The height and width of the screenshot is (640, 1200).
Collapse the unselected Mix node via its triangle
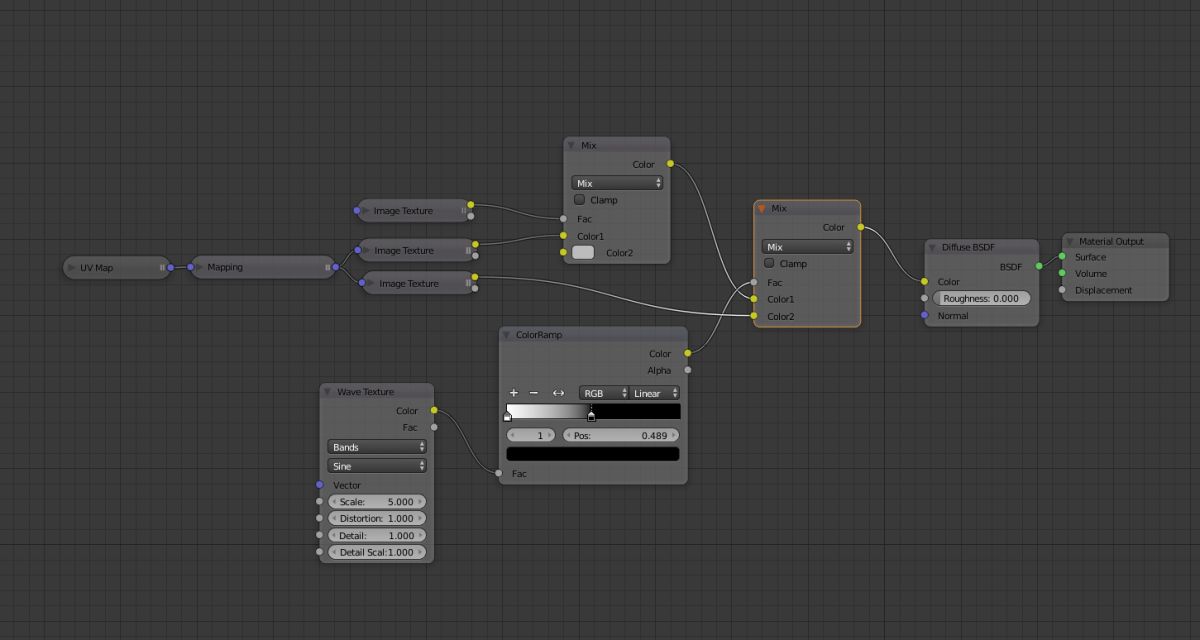[572, 145]
